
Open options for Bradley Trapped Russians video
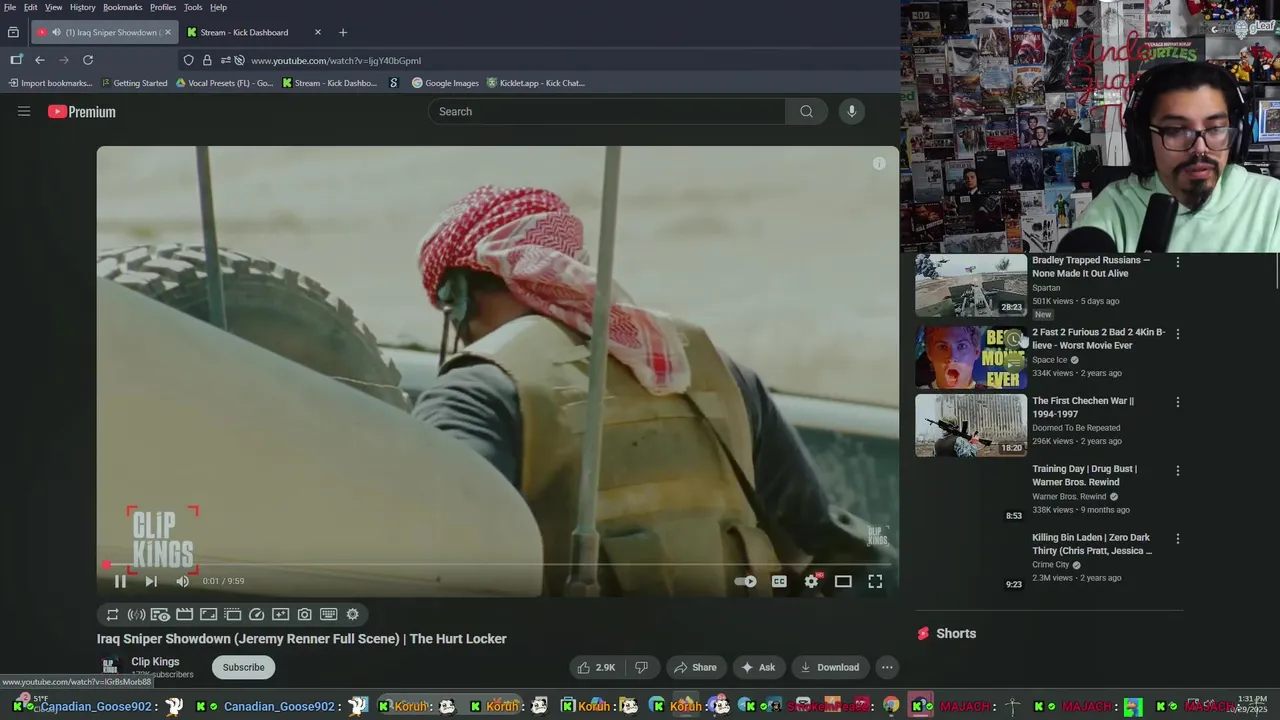[1177, 262]
